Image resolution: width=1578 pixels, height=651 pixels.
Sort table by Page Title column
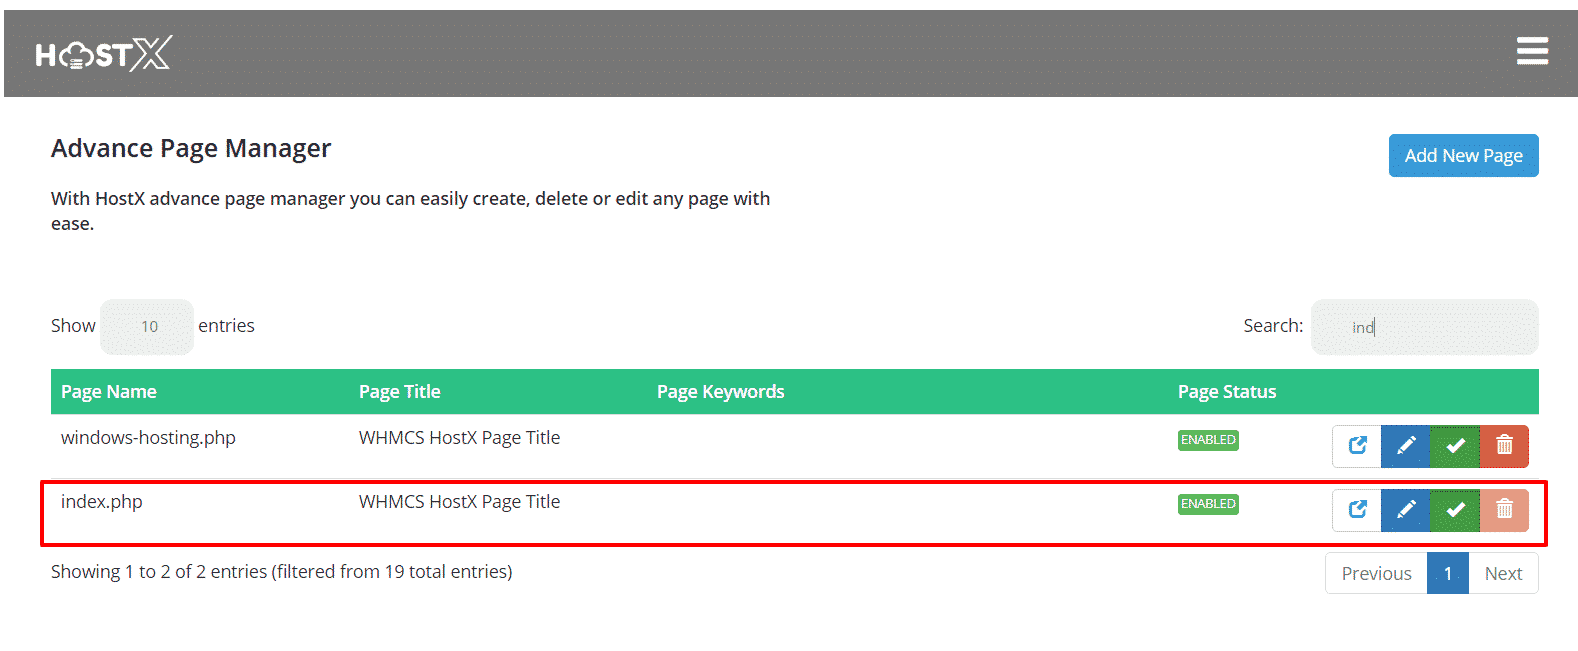399,392
